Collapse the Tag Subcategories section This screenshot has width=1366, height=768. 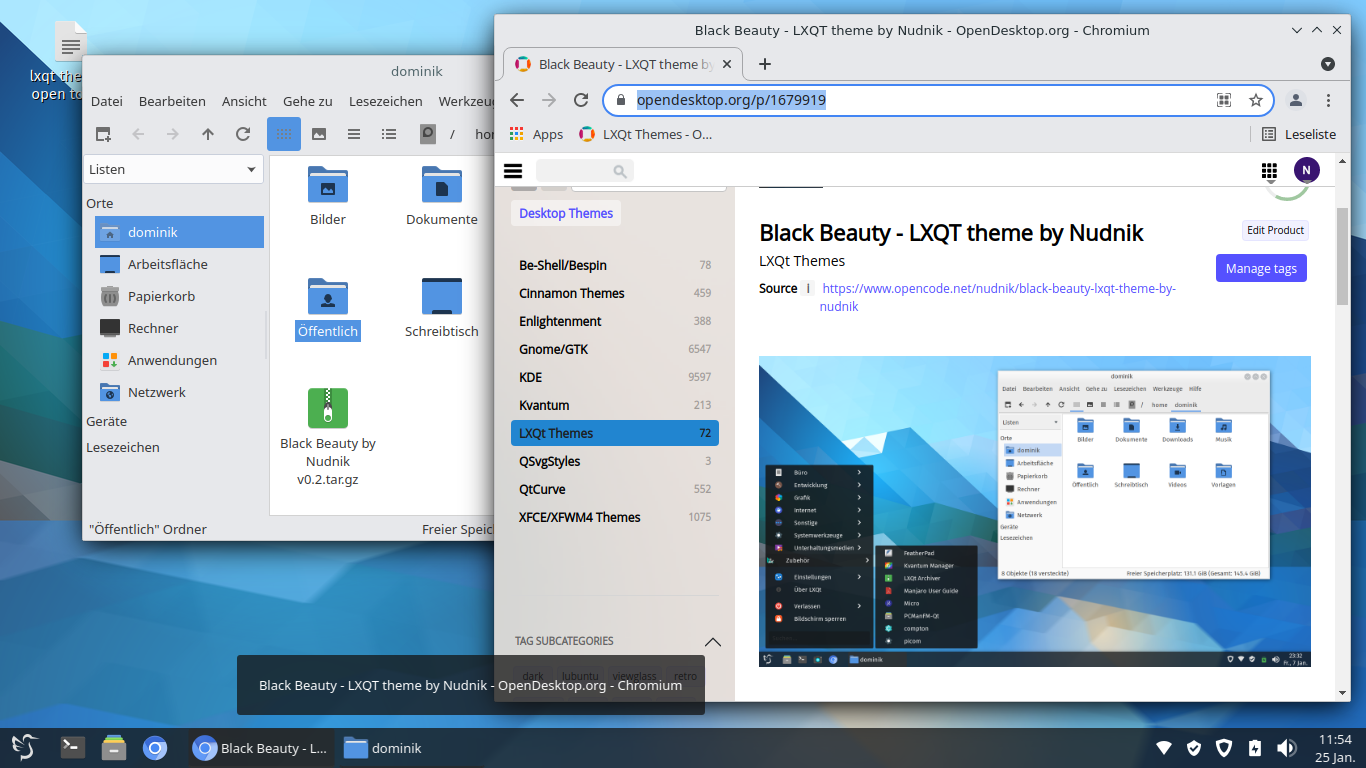point(713,641)
